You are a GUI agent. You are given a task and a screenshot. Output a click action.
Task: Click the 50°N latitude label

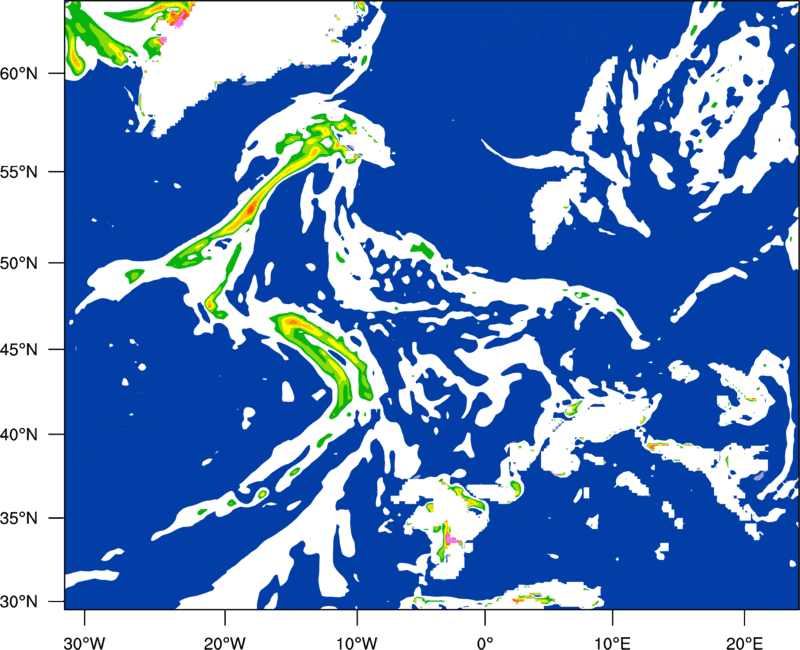click(19, 263)
